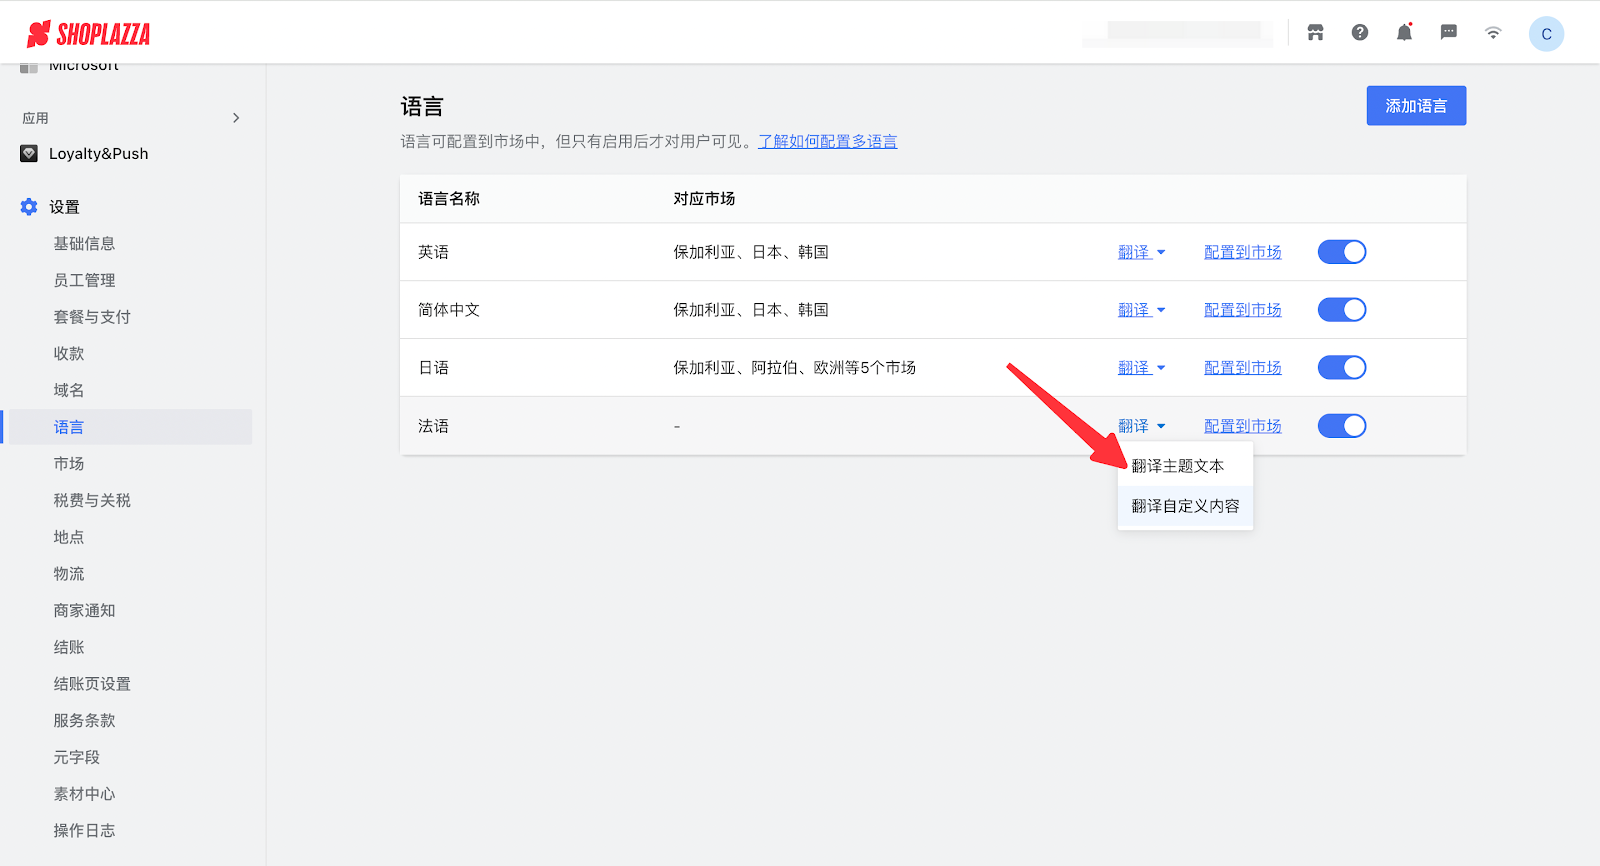Click the Shoplazza logo
This screenshot has width=1600, height=866.
(x=88, y=34)
